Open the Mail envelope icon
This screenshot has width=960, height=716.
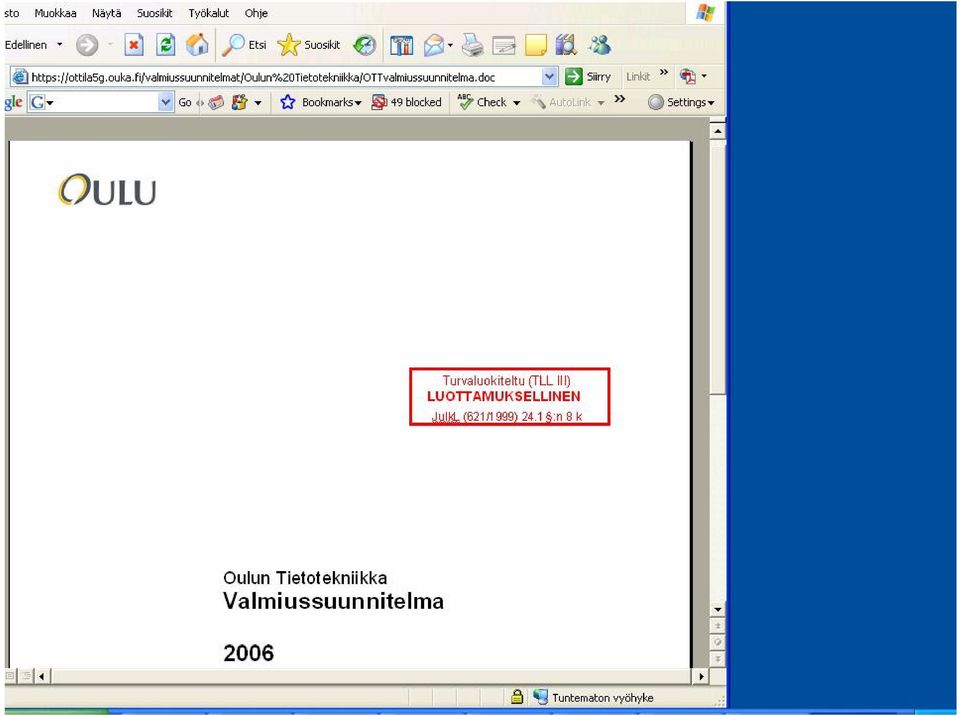tap(433, 45)
